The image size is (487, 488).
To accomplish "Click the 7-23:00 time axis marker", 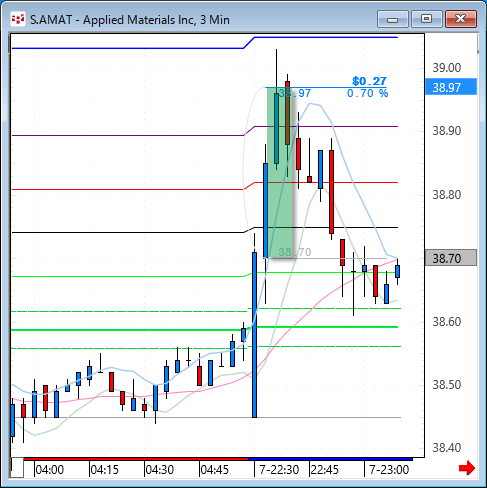I will [x=389, y=470].
